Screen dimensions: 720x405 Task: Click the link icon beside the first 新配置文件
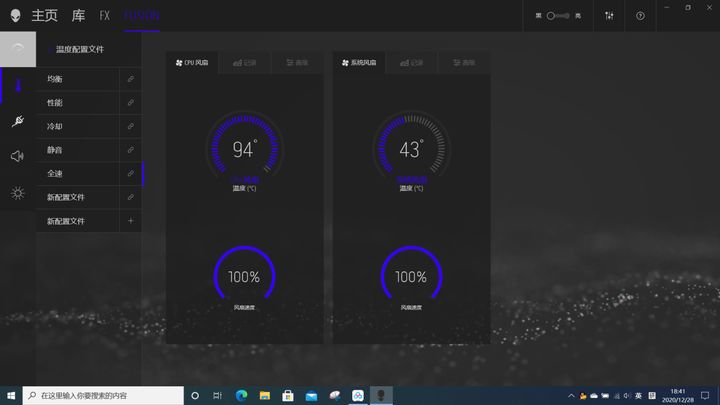coord(130,197)
